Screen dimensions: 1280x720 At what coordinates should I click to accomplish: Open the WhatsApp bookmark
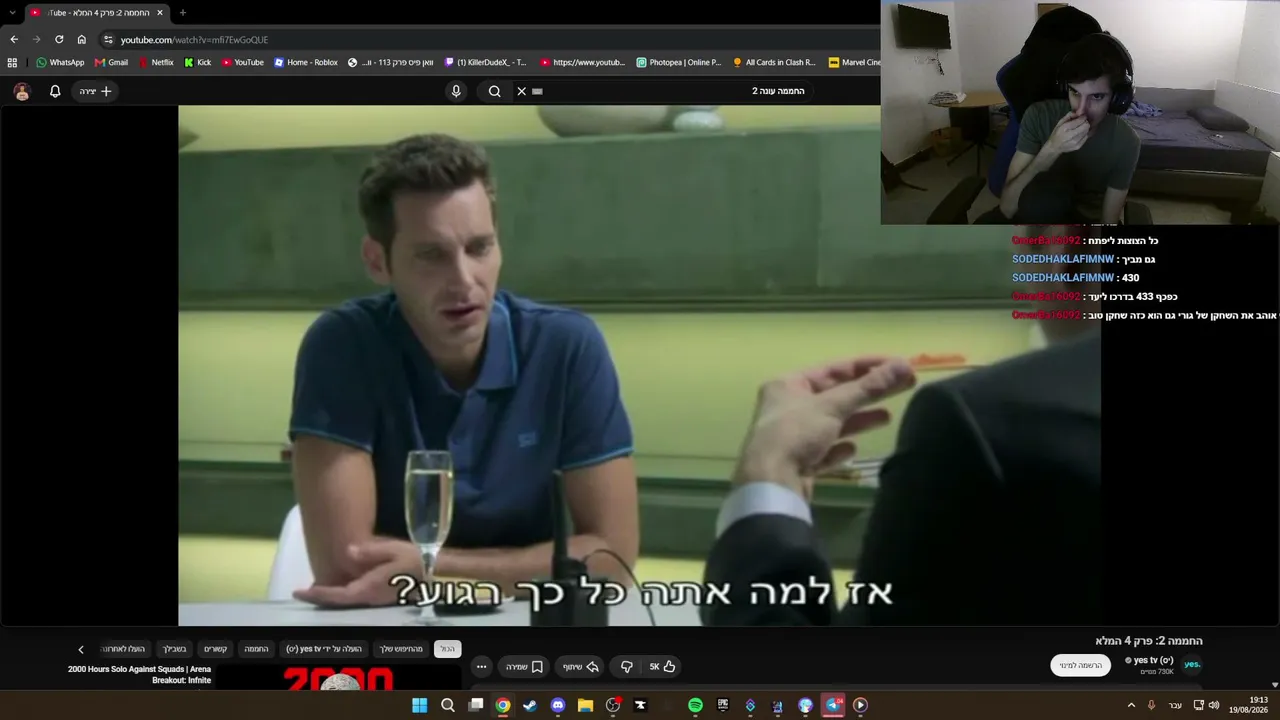(x=60, y=62)
